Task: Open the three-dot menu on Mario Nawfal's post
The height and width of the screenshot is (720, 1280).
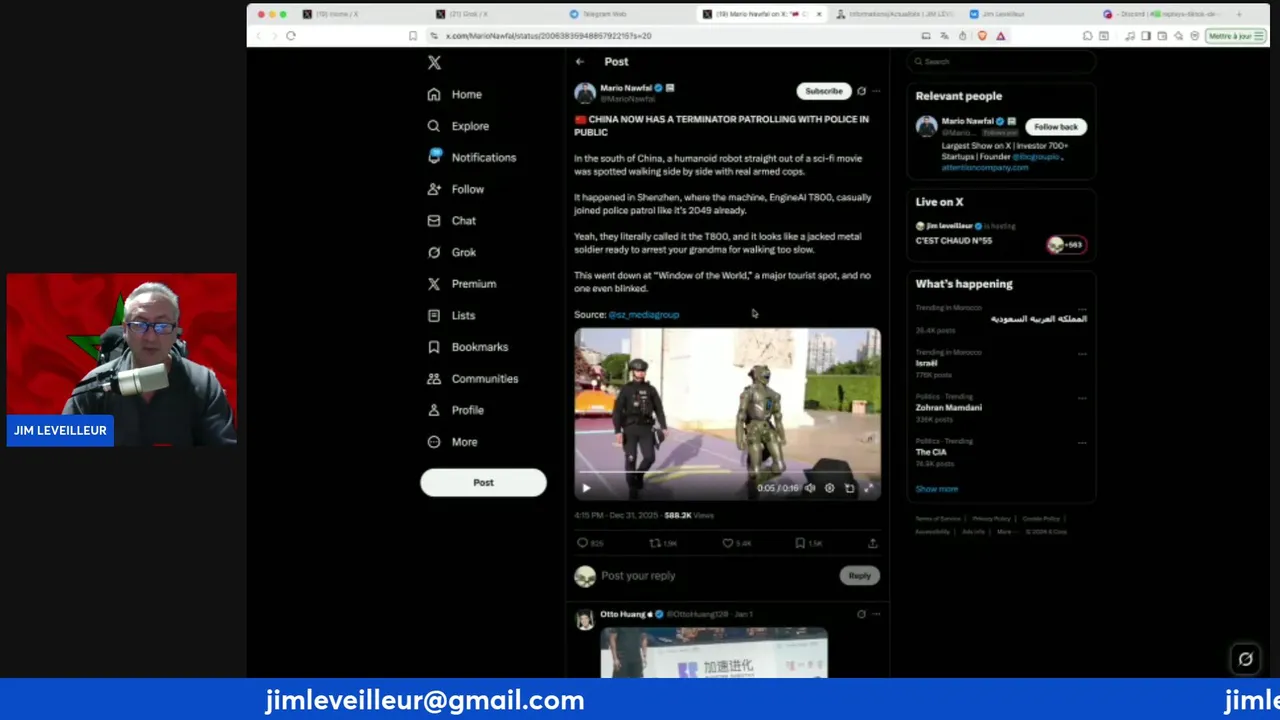Action: [x=876, y=91]
